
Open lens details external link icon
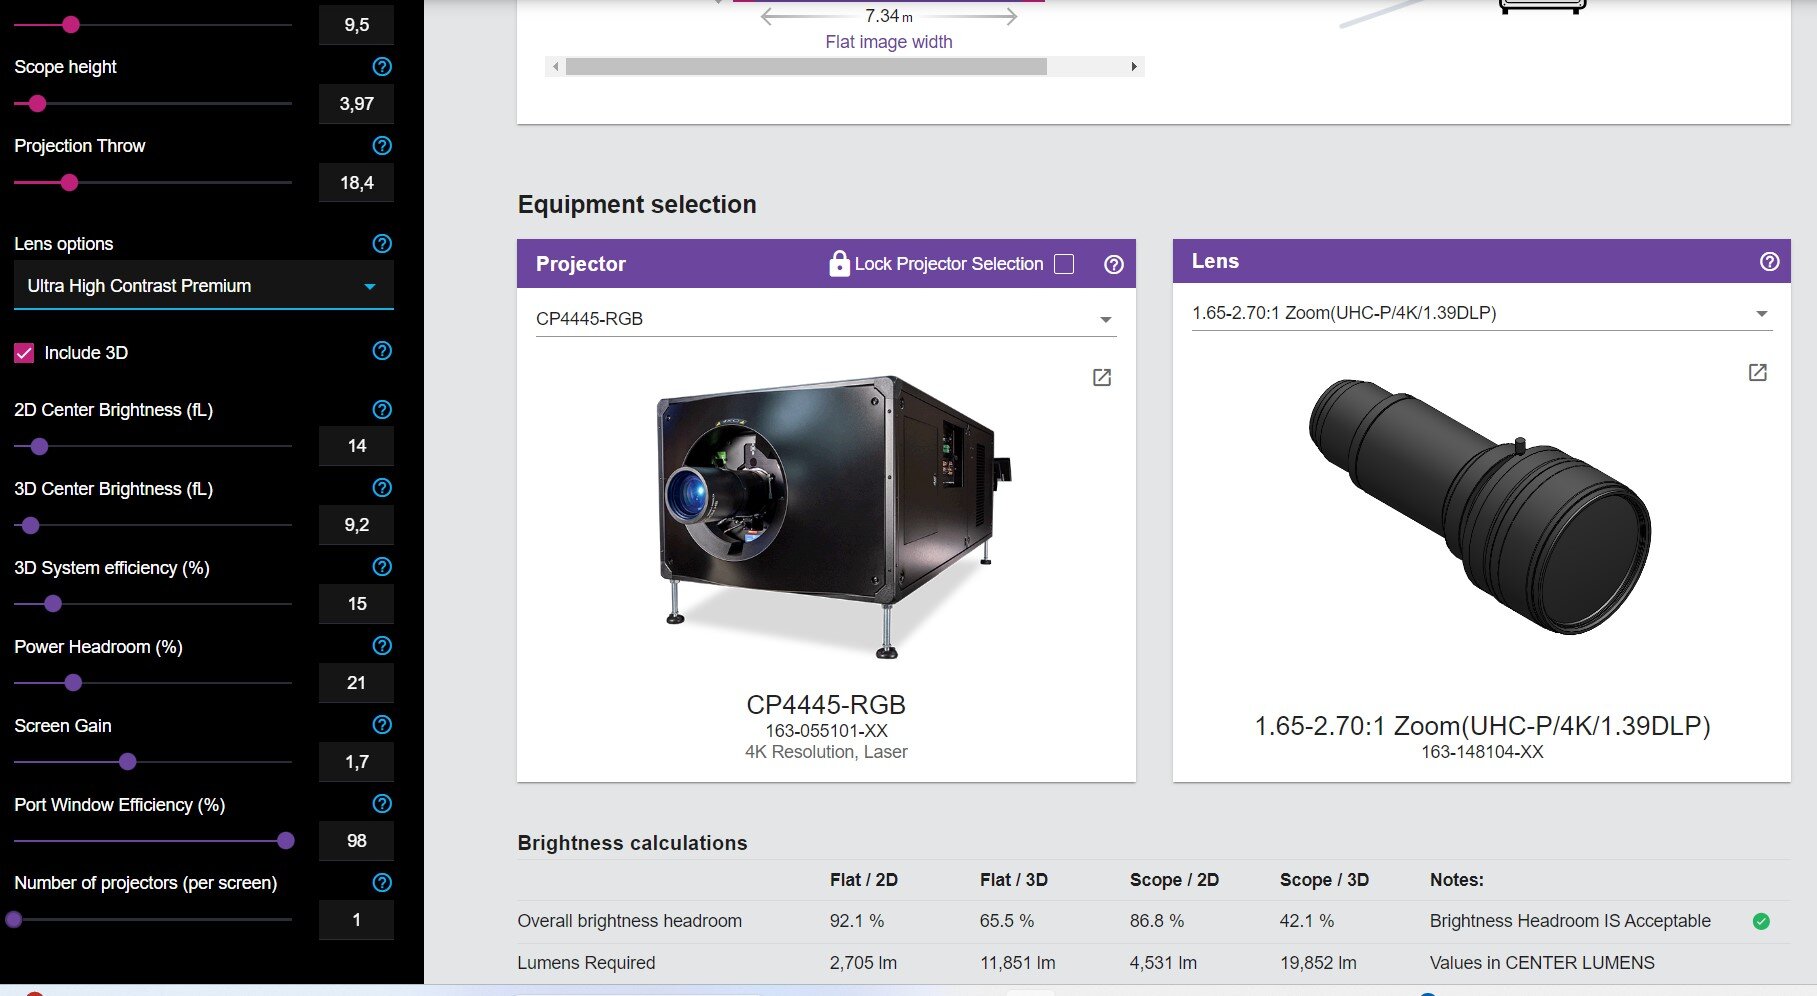click(x=1757, y=373)
